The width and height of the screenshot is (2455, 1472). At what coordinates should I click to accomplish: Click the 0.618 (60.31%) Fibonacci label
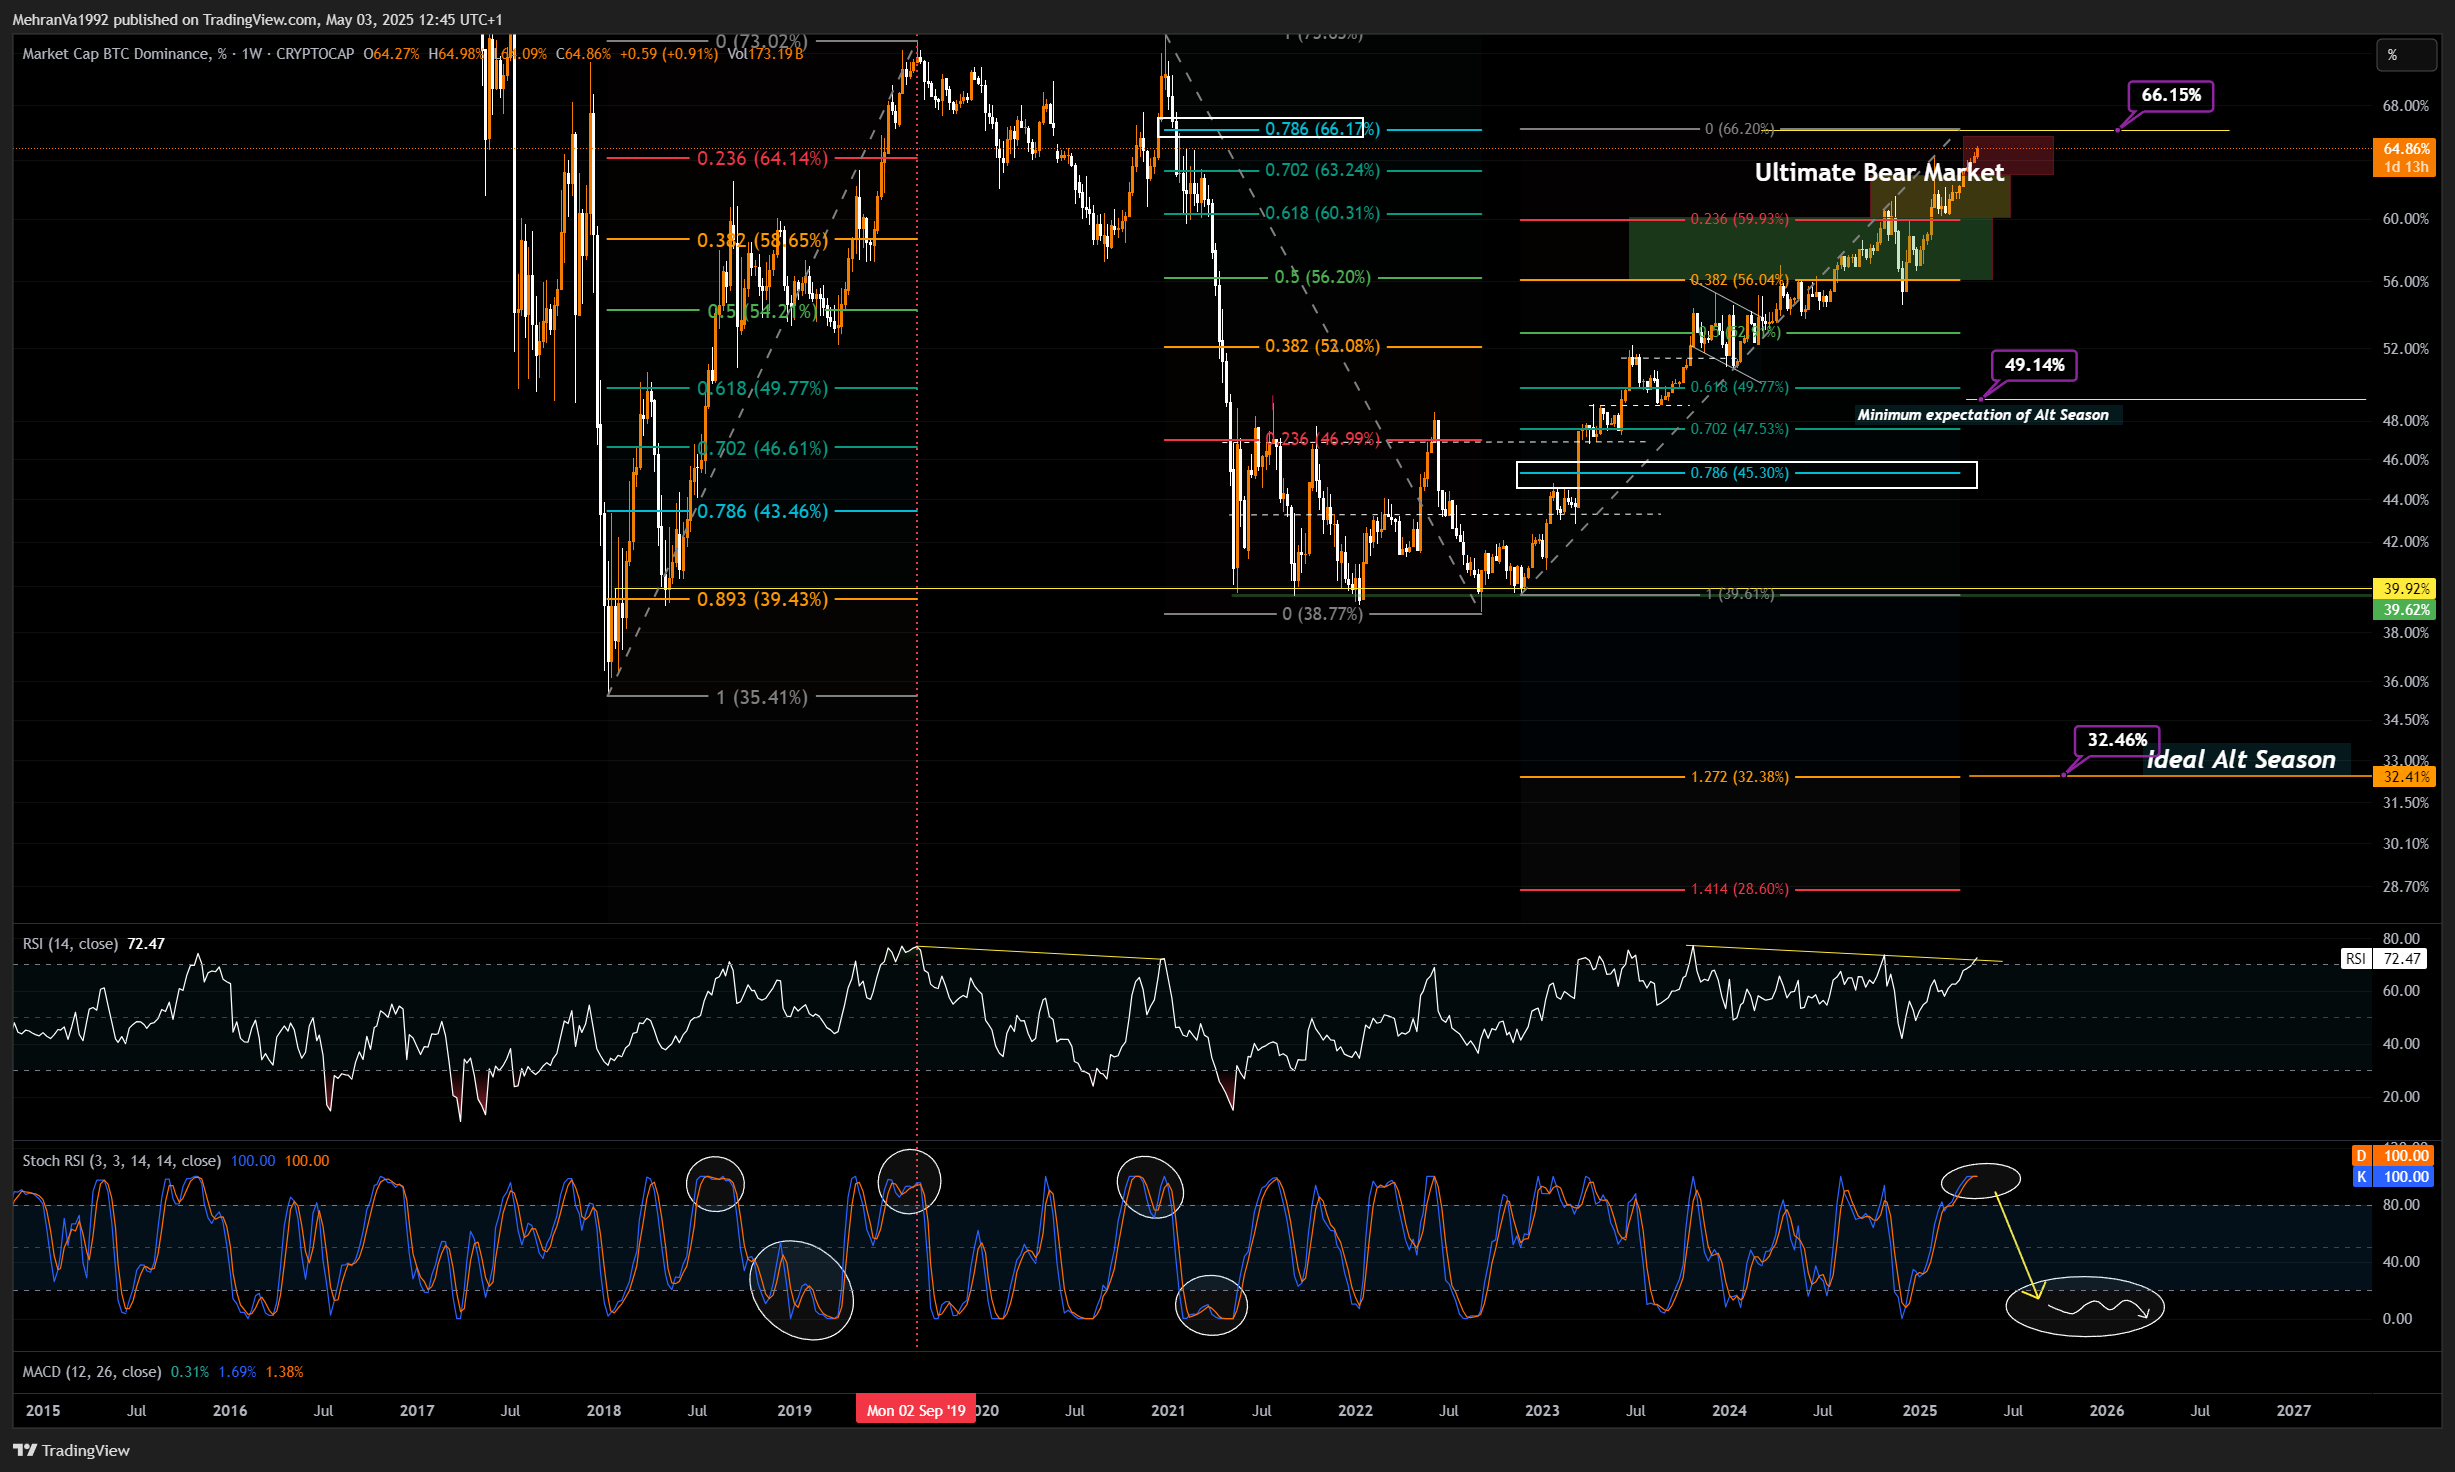pos(1322,214)
